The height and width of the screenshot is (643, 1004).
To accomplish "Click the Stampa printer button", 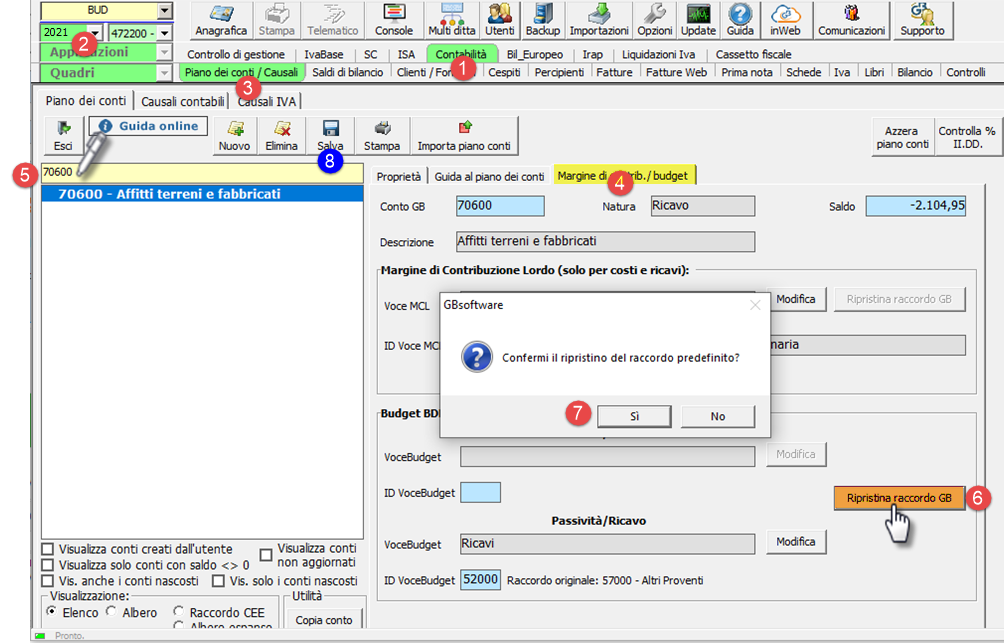I will pyautogui.click(x=382, y=135).
